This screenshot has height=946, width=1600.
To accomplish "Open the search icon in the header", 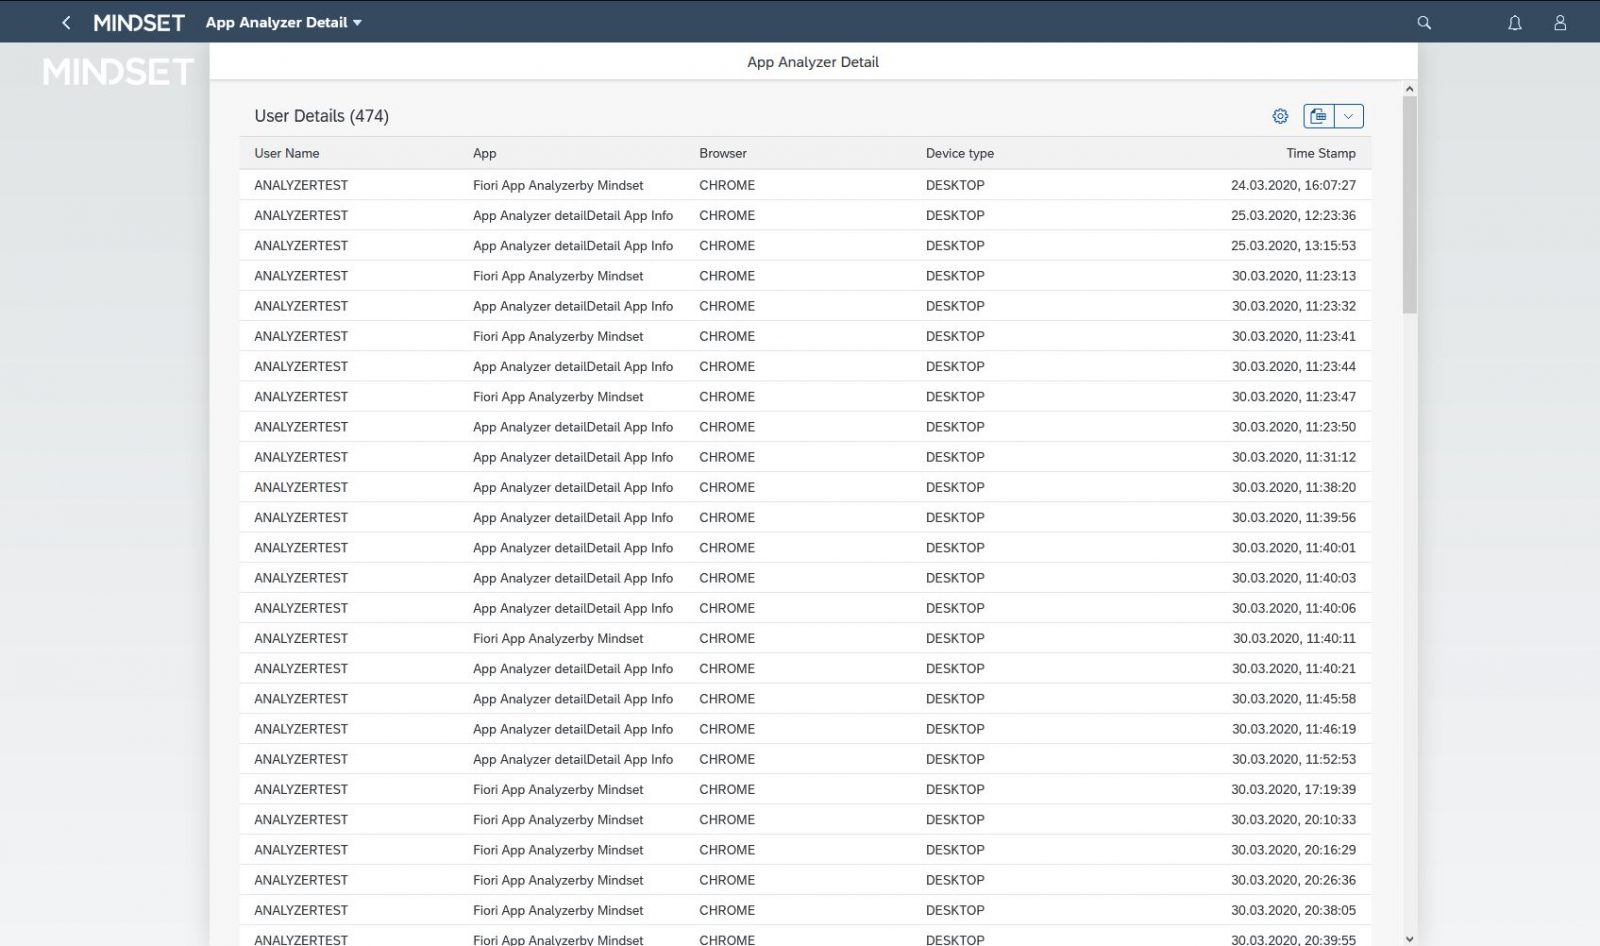I will point(1424,22).
